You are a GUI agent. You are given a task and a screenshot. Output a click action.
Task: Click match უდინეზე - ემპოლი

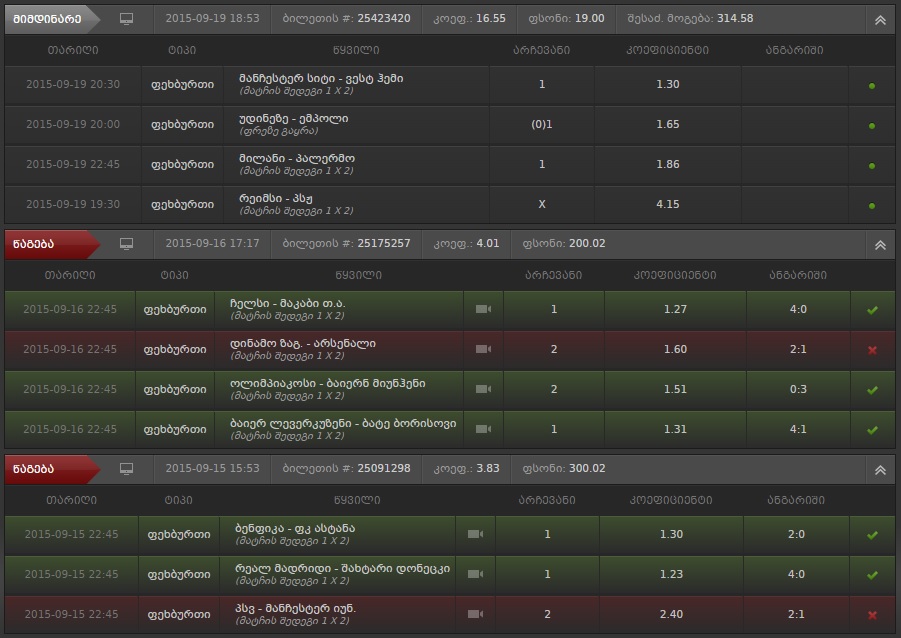(294, 118)
